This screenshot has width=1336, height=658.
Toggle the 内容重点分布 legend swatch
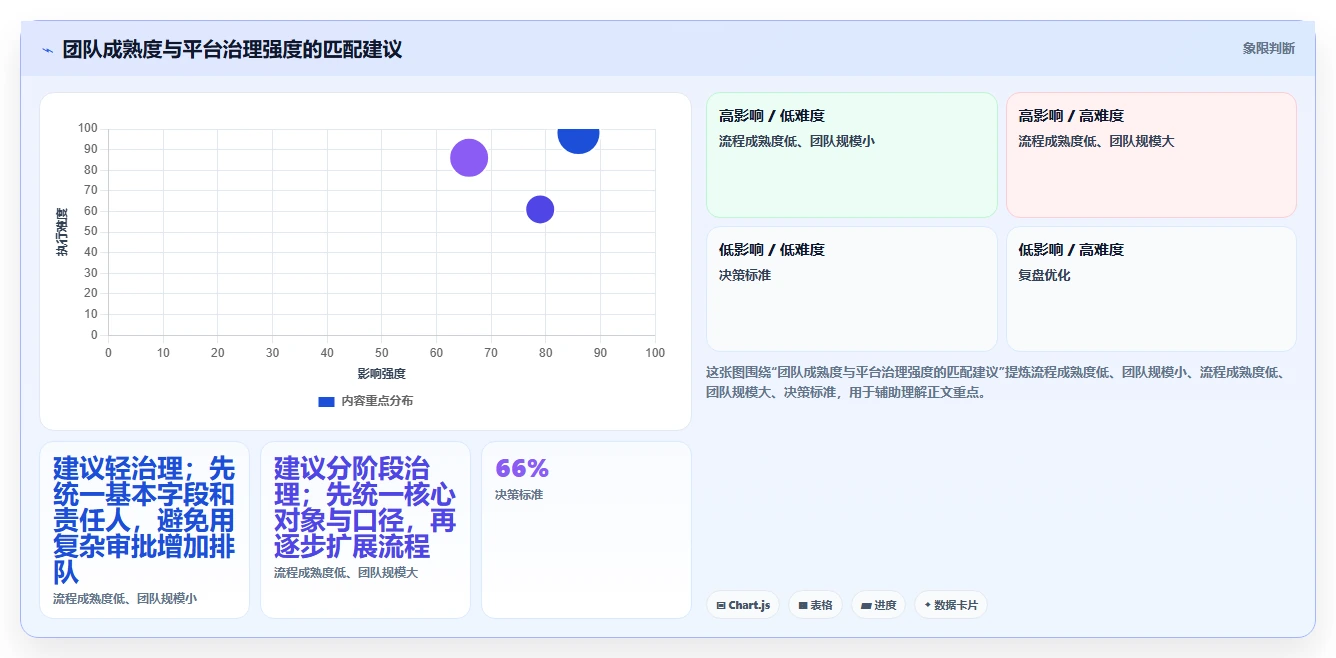pyautogui.click(x=326, y=401)
